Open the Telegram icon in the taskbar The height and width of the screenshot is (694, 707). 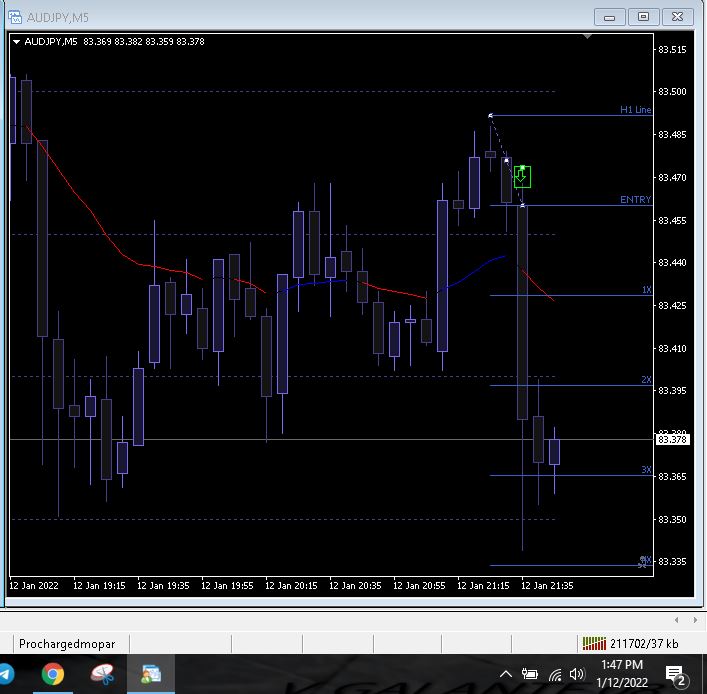[x=5, y=675]
